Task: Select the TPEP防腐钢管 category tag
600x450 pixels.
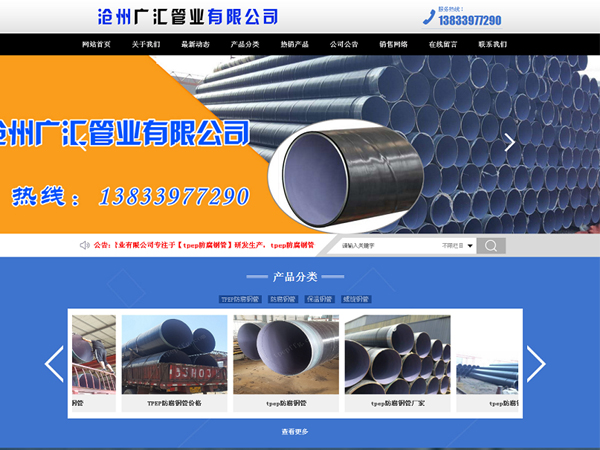Action: (x=240, y=299)
